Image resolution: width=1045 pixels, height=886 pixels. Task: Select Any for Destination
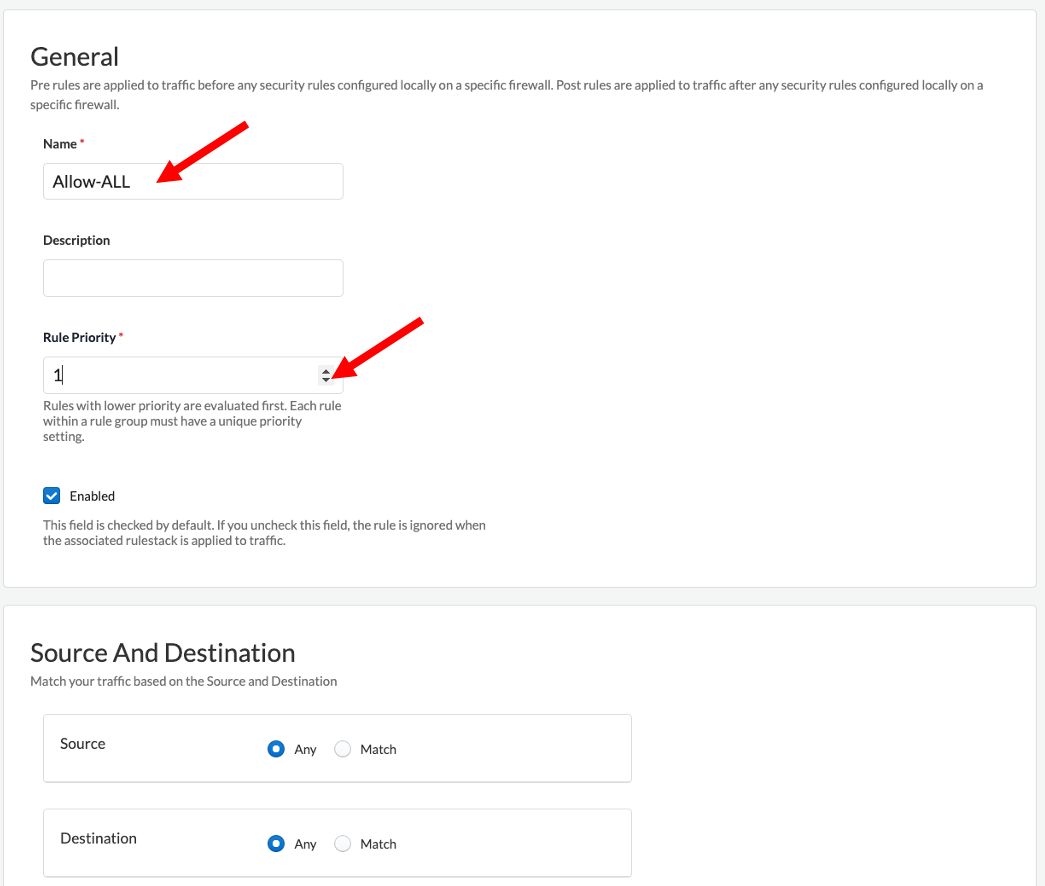pos(276,843)
